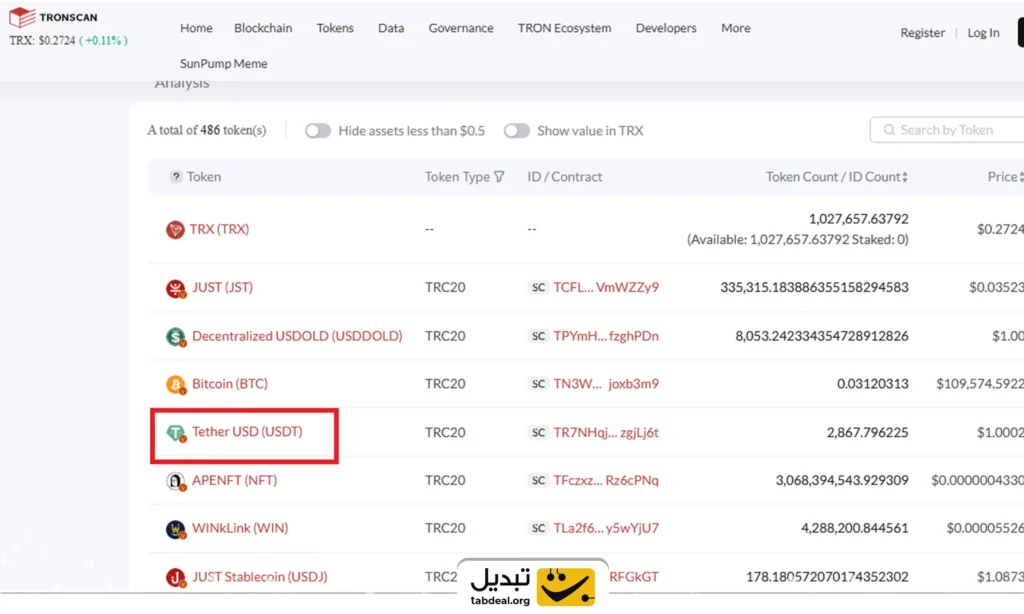Open contract TPYmH... fzghPDn

[606, 336]
